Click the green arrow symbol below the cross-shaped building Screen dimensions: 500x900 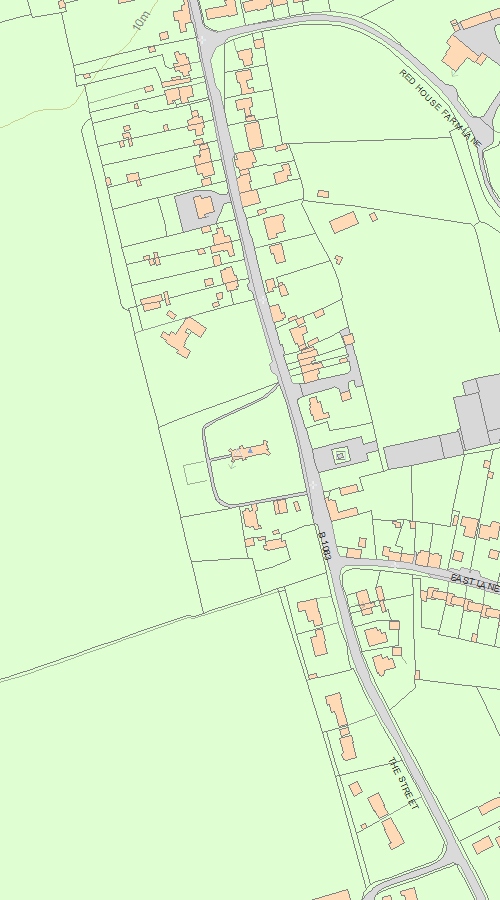[232, 466]
